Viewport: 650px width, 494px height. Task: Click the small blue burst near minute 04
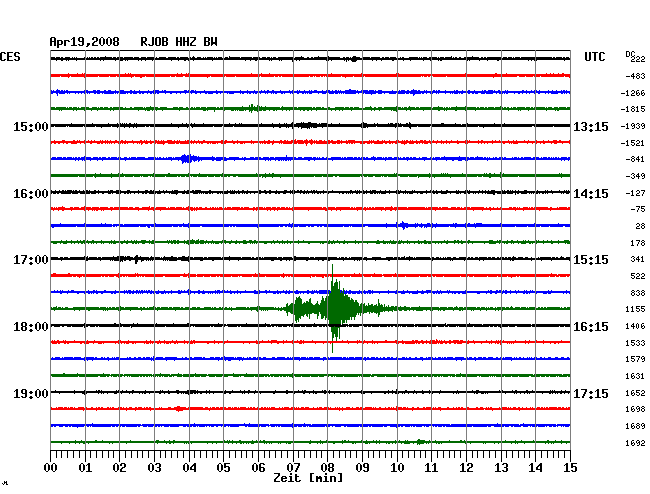point(187,159)
